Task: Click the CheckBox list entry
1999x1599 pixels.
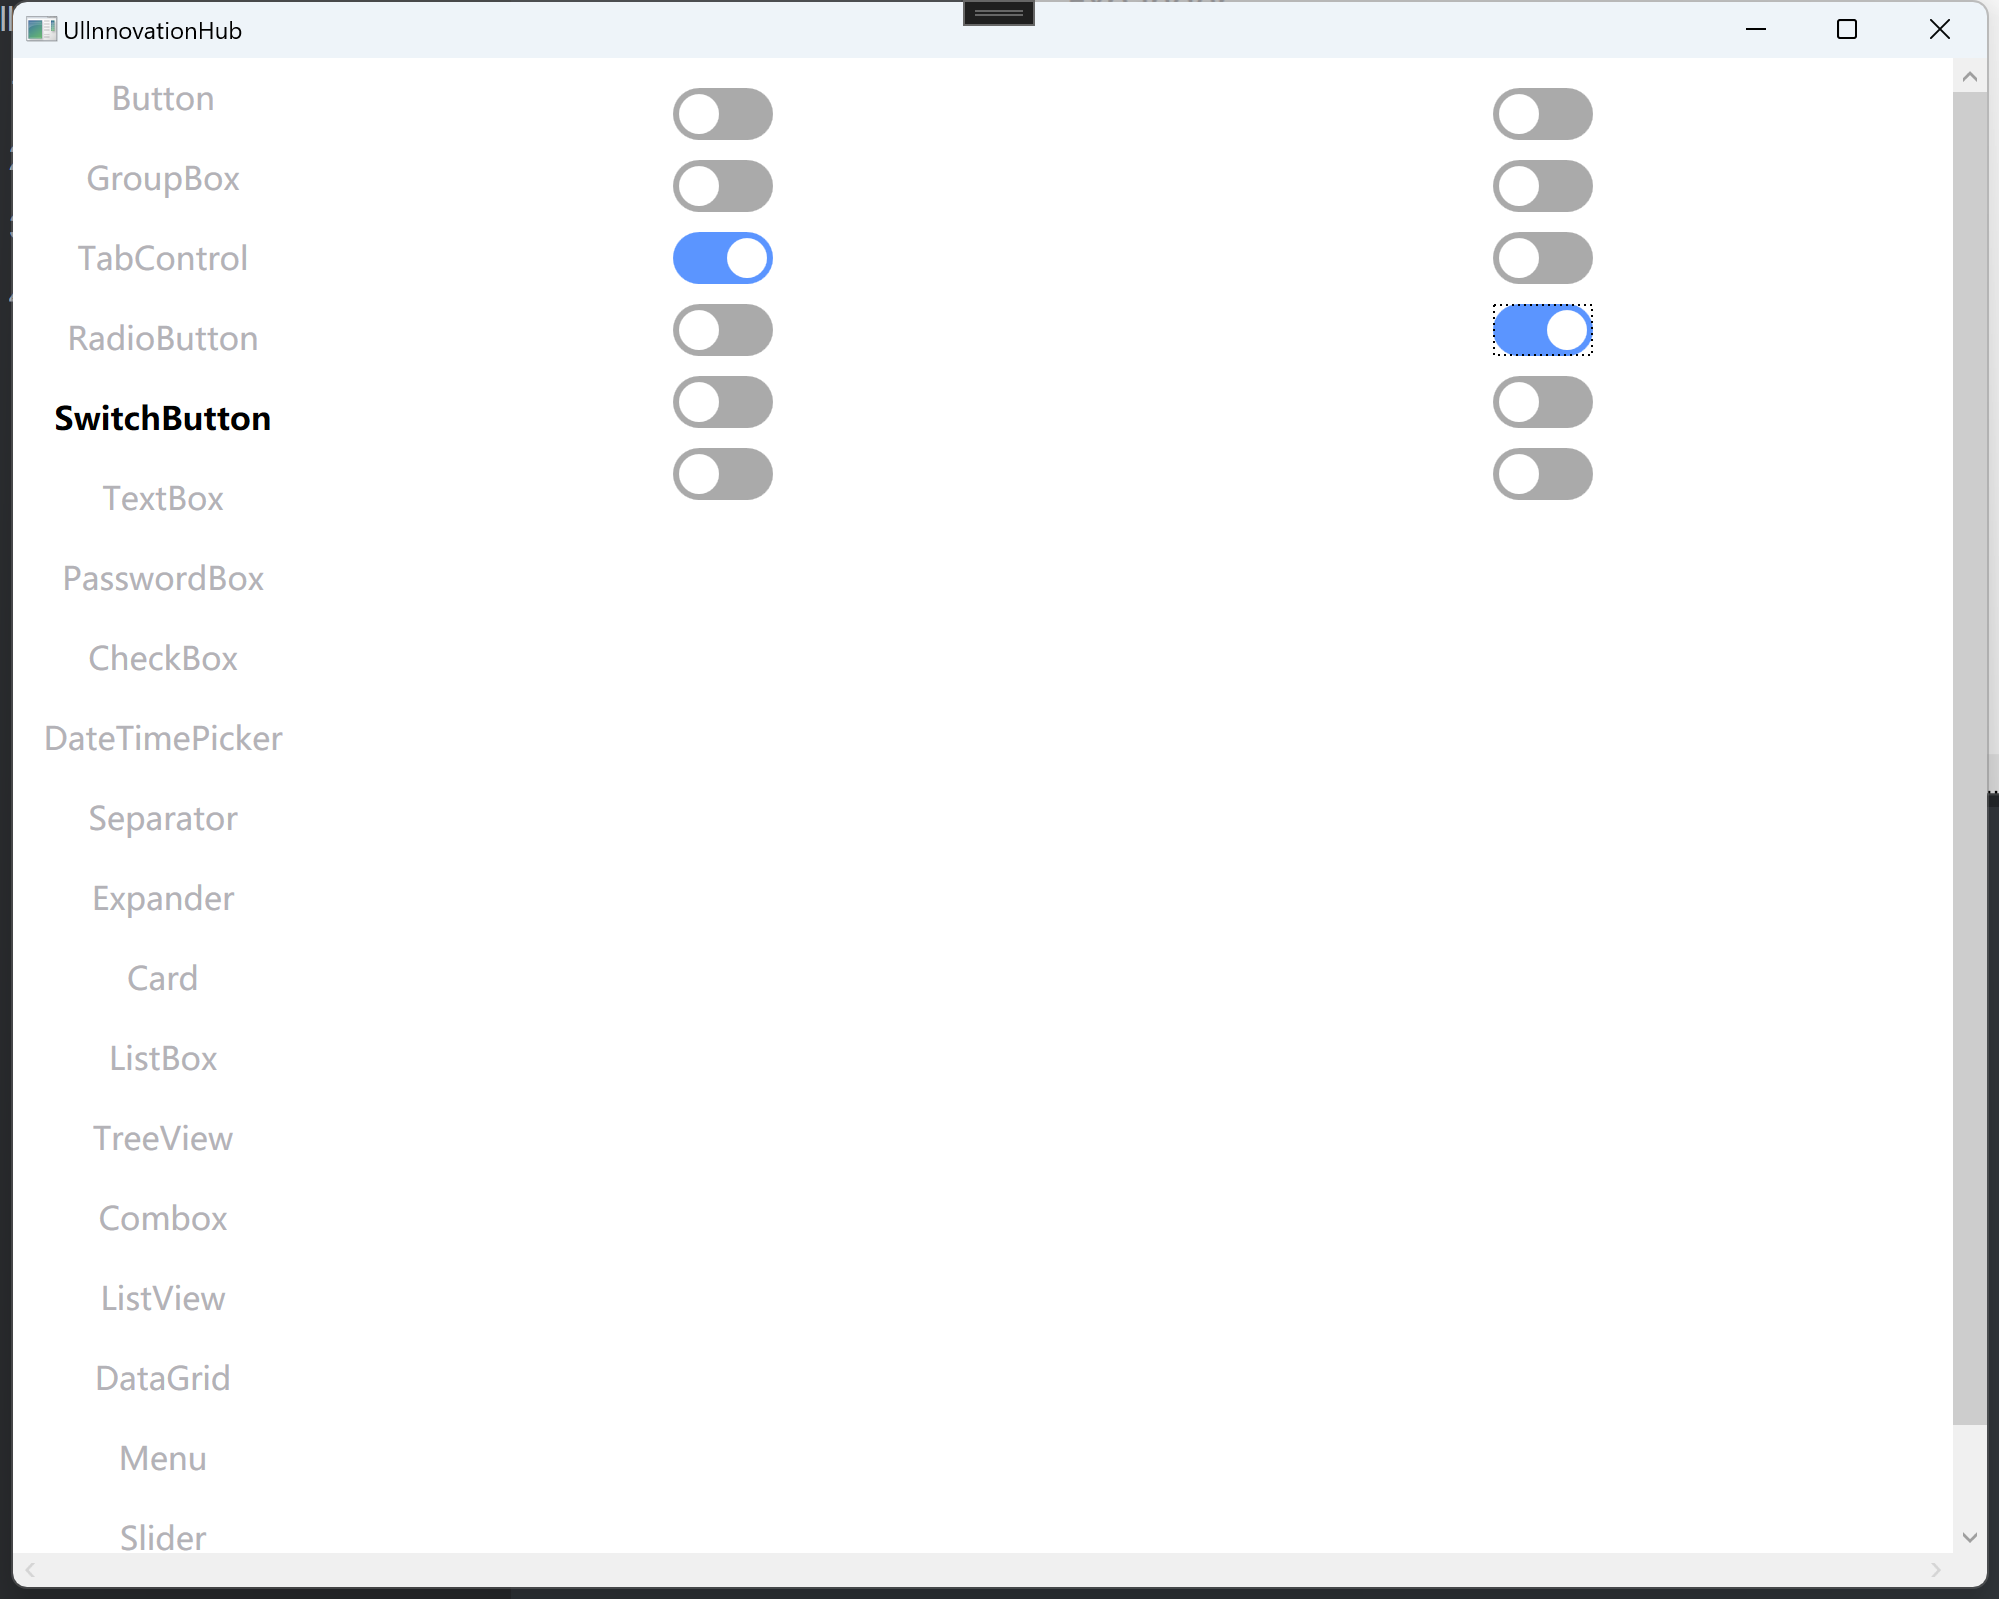Action: click(x=163, y=658)
